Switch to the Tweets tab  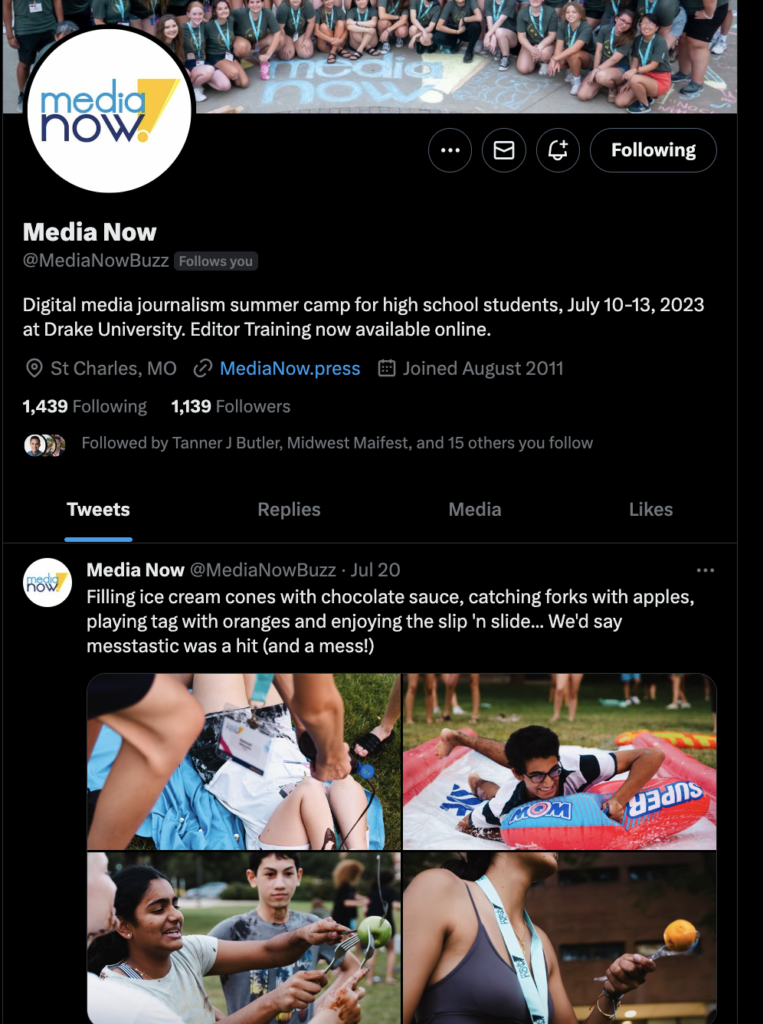[98, 509]
